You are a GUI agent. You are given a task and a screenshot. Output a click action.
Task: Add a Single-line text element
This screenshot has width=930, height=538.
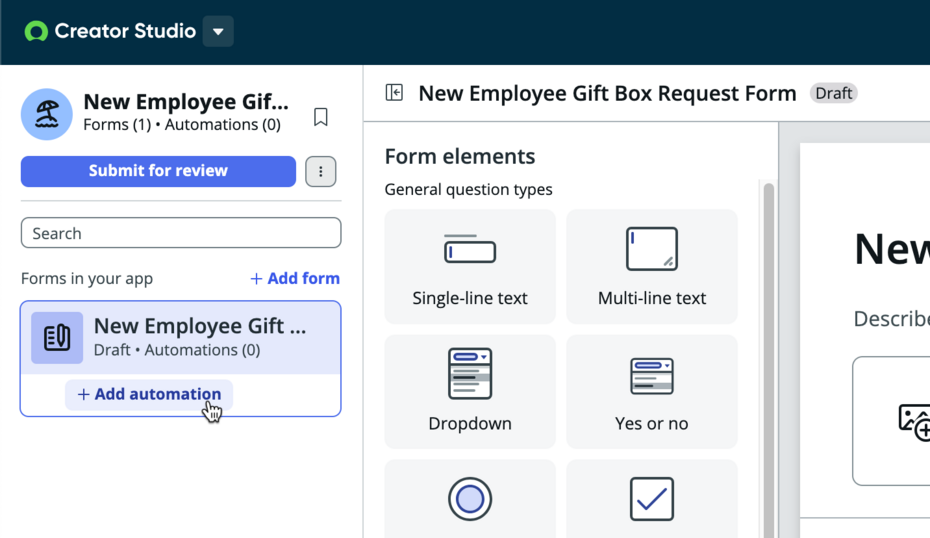point(470,266)
